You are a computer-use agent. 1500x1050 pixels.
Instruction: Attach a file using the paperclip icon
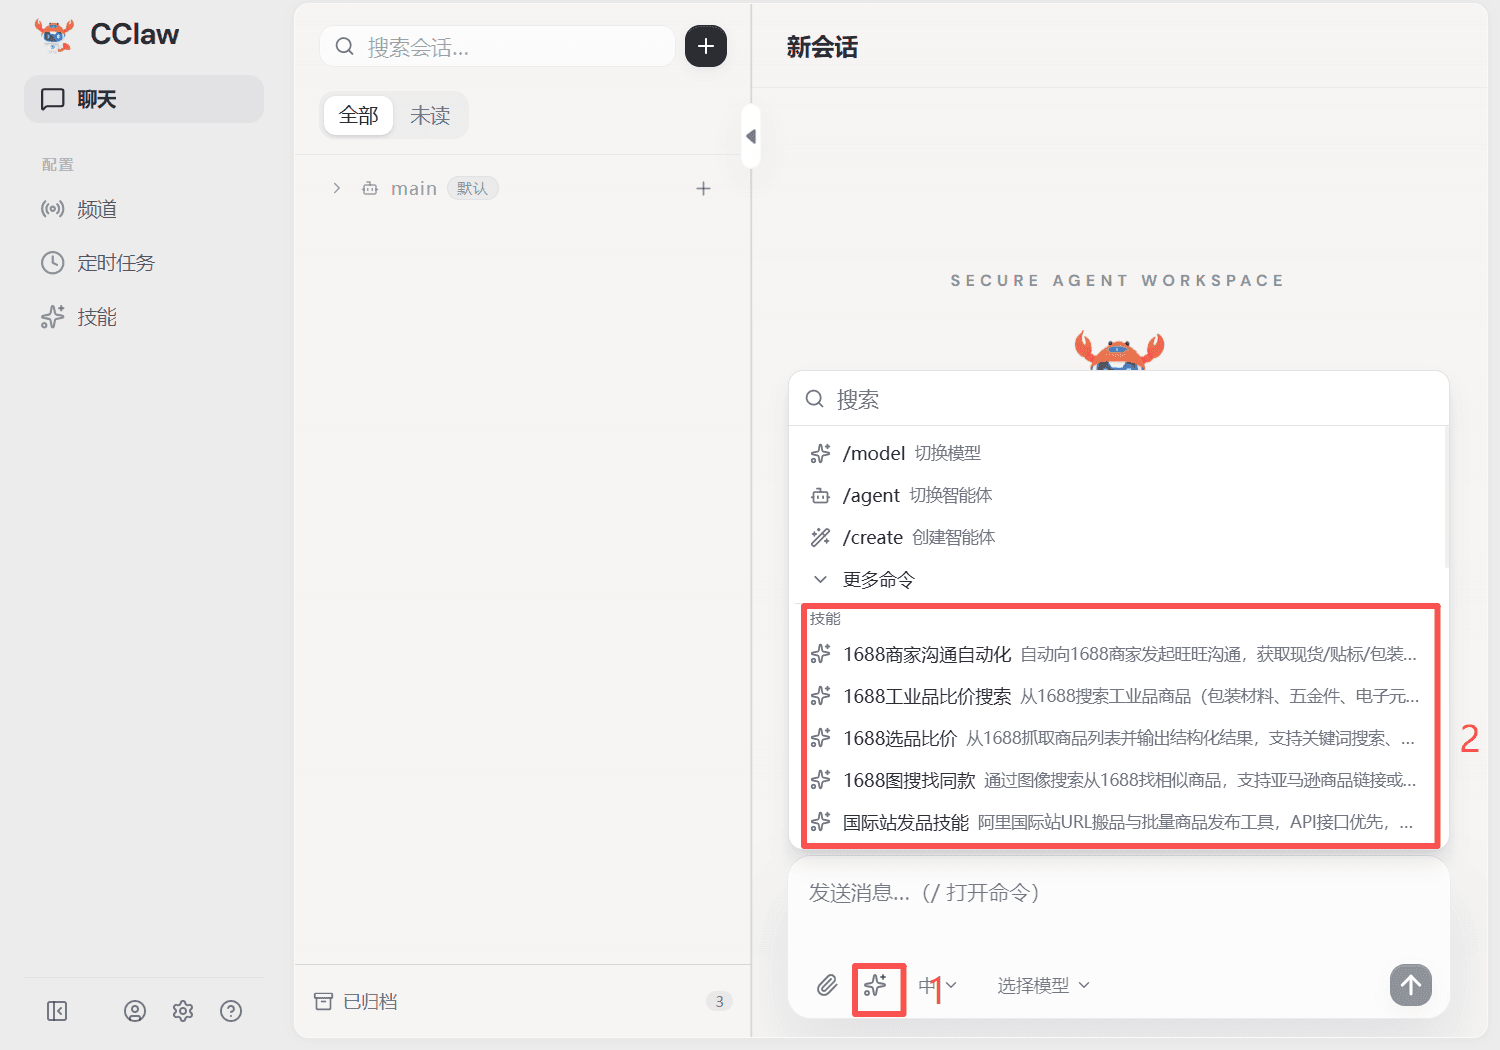826,985
